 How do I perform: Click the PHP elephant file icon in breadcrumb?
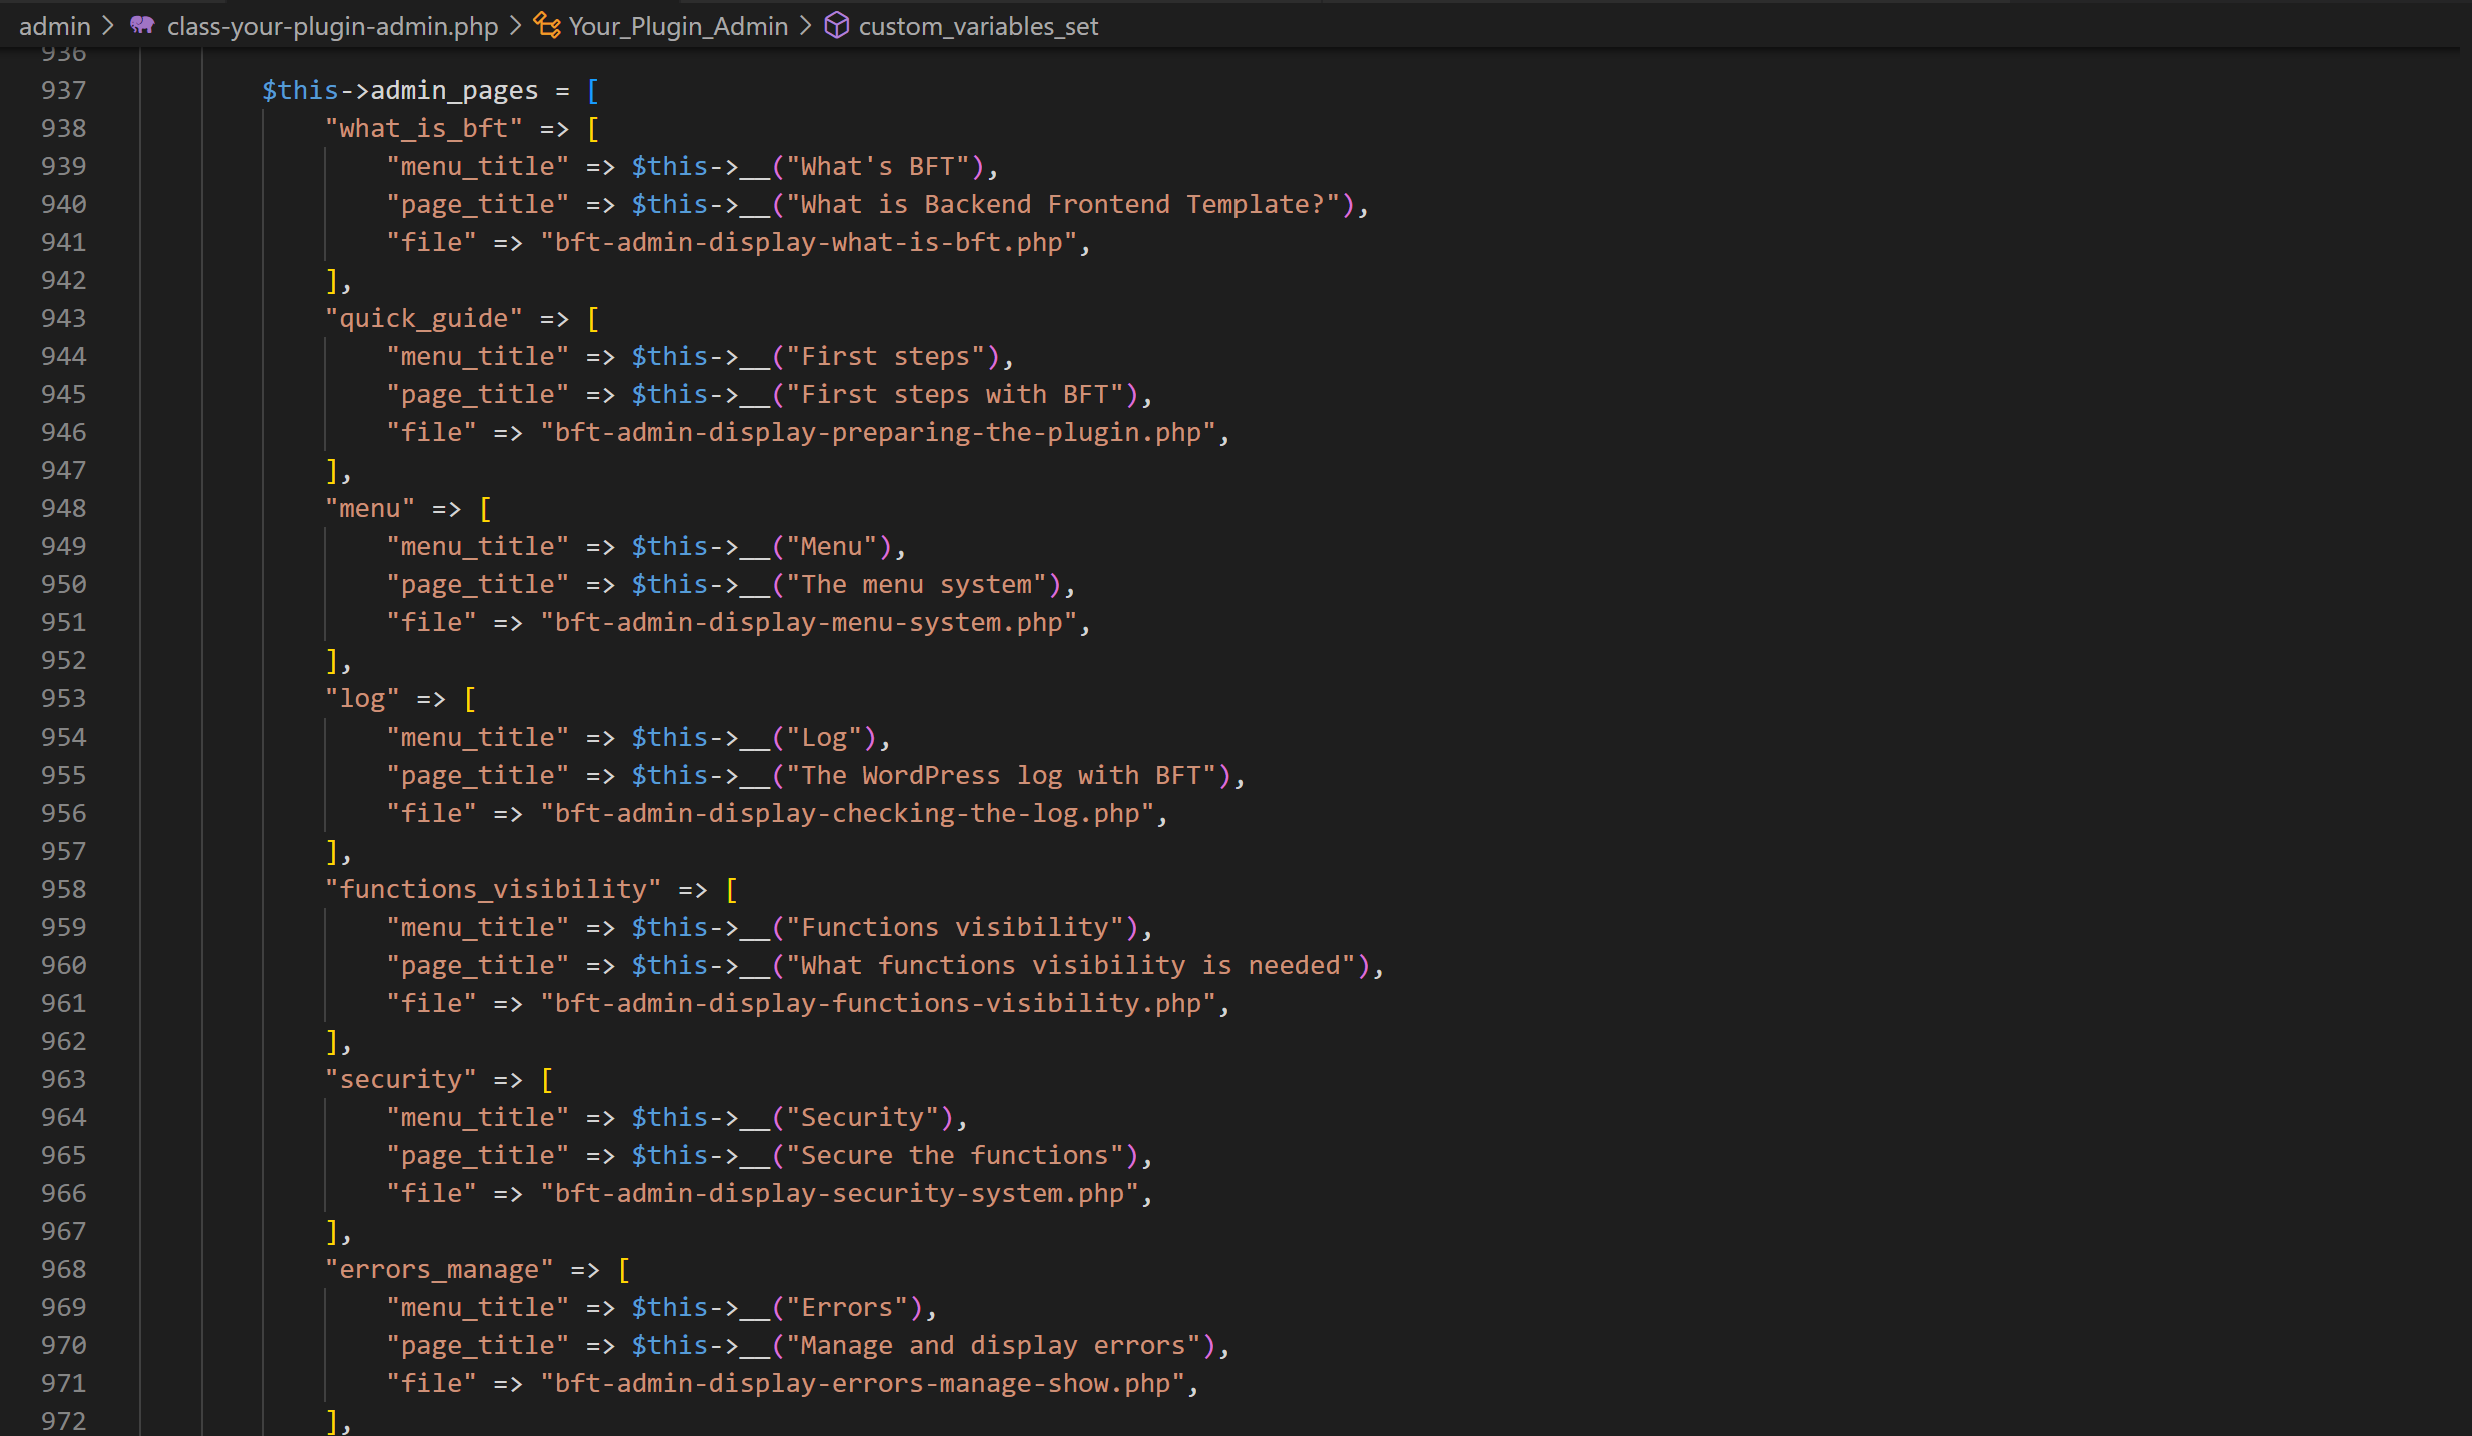(142, 25)
